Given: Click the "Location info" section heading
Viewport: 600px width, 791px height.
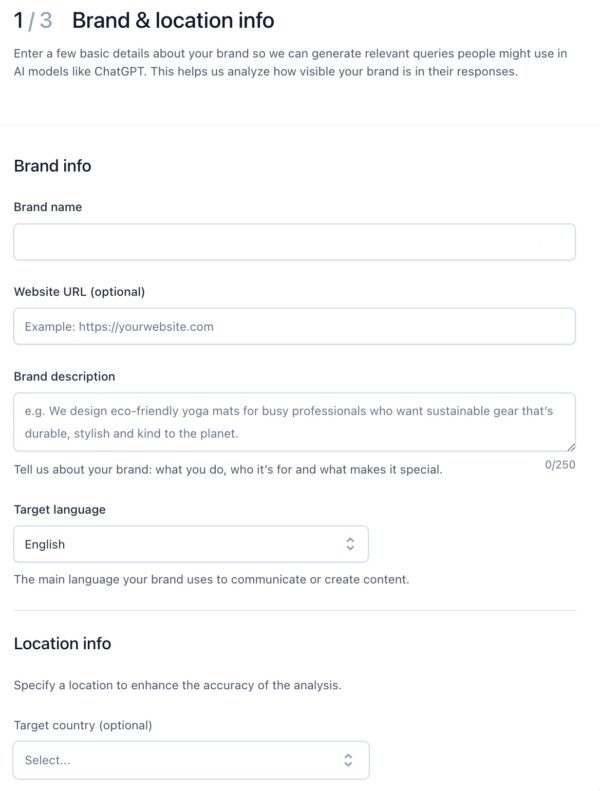Looking at the screenshot, I should point(62,643).
